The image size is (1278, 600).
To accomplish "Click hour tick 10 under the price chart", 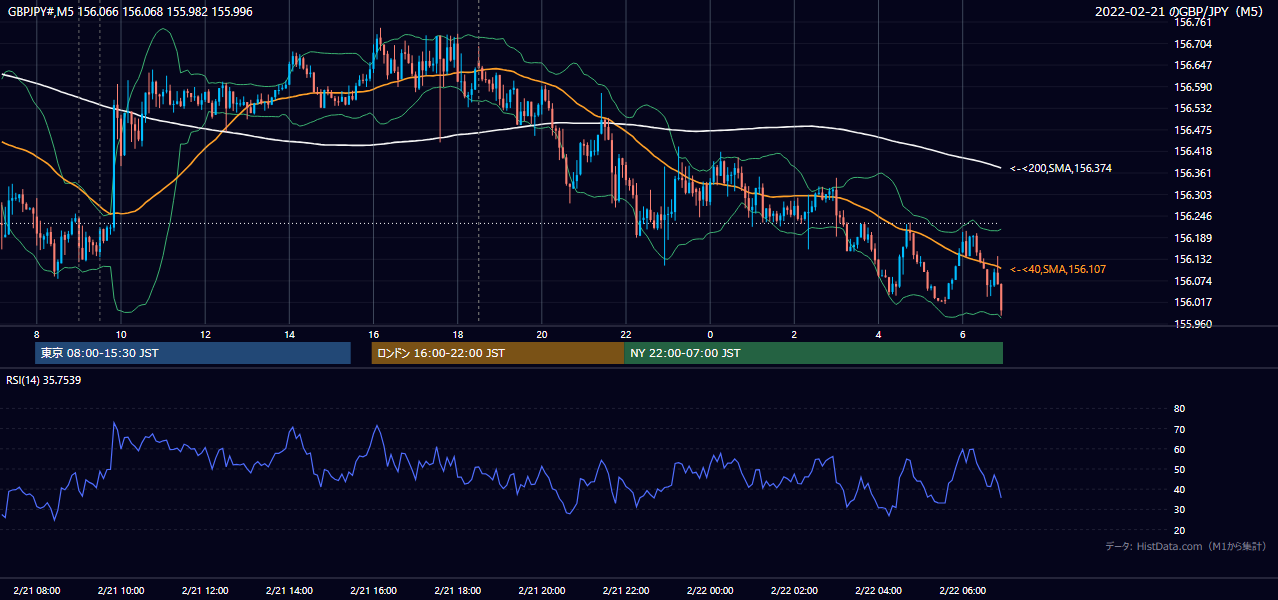I will [x=120, y=333].
